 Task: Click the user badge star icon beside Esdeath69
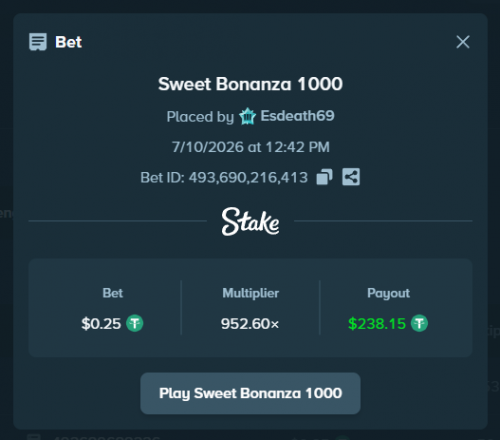(247, 116)
